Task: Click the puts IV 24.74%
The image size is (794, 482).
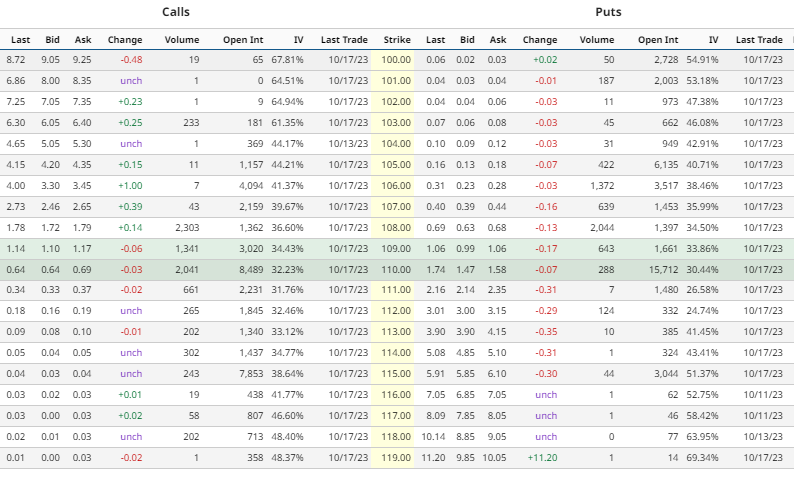Action: [x=702, y=311]
